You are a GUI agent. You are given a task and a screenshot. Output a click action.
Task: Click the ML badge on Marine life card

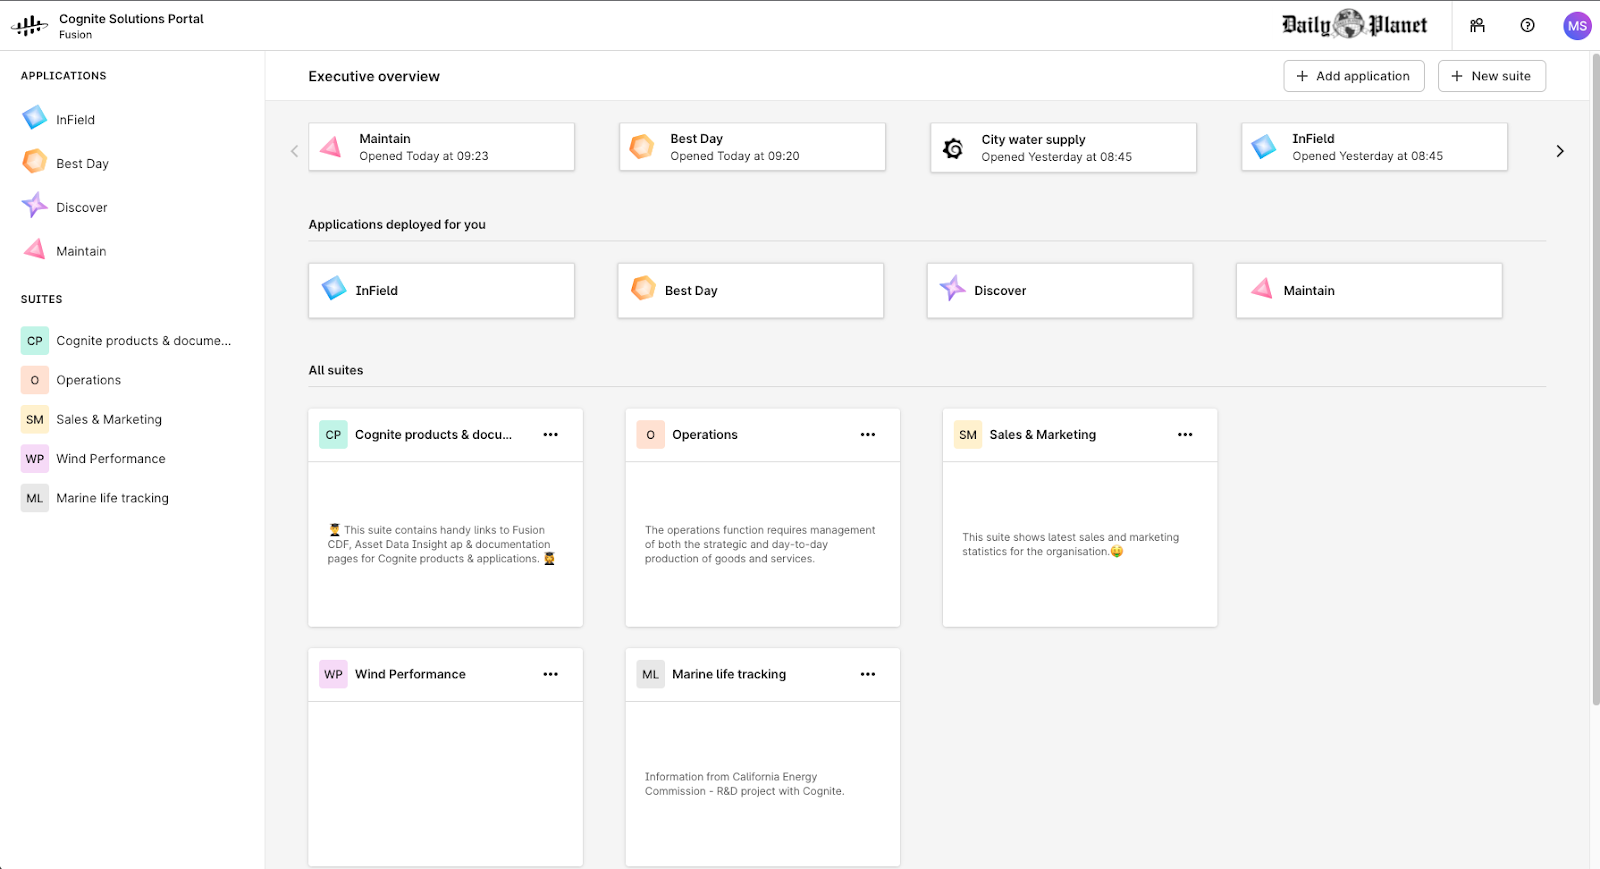pos(650,675)
